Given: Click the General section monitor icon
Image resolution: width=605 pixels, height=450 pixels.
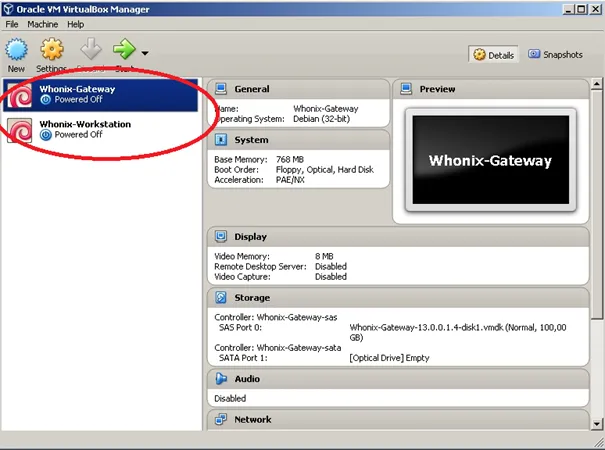Looking at the screenshot, I should [221, 89].
